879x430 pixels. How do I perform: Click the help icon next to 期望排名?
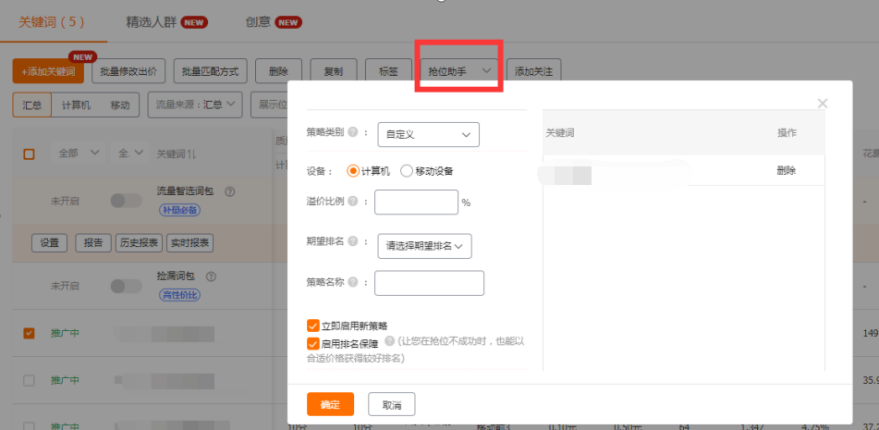[353, 241]
